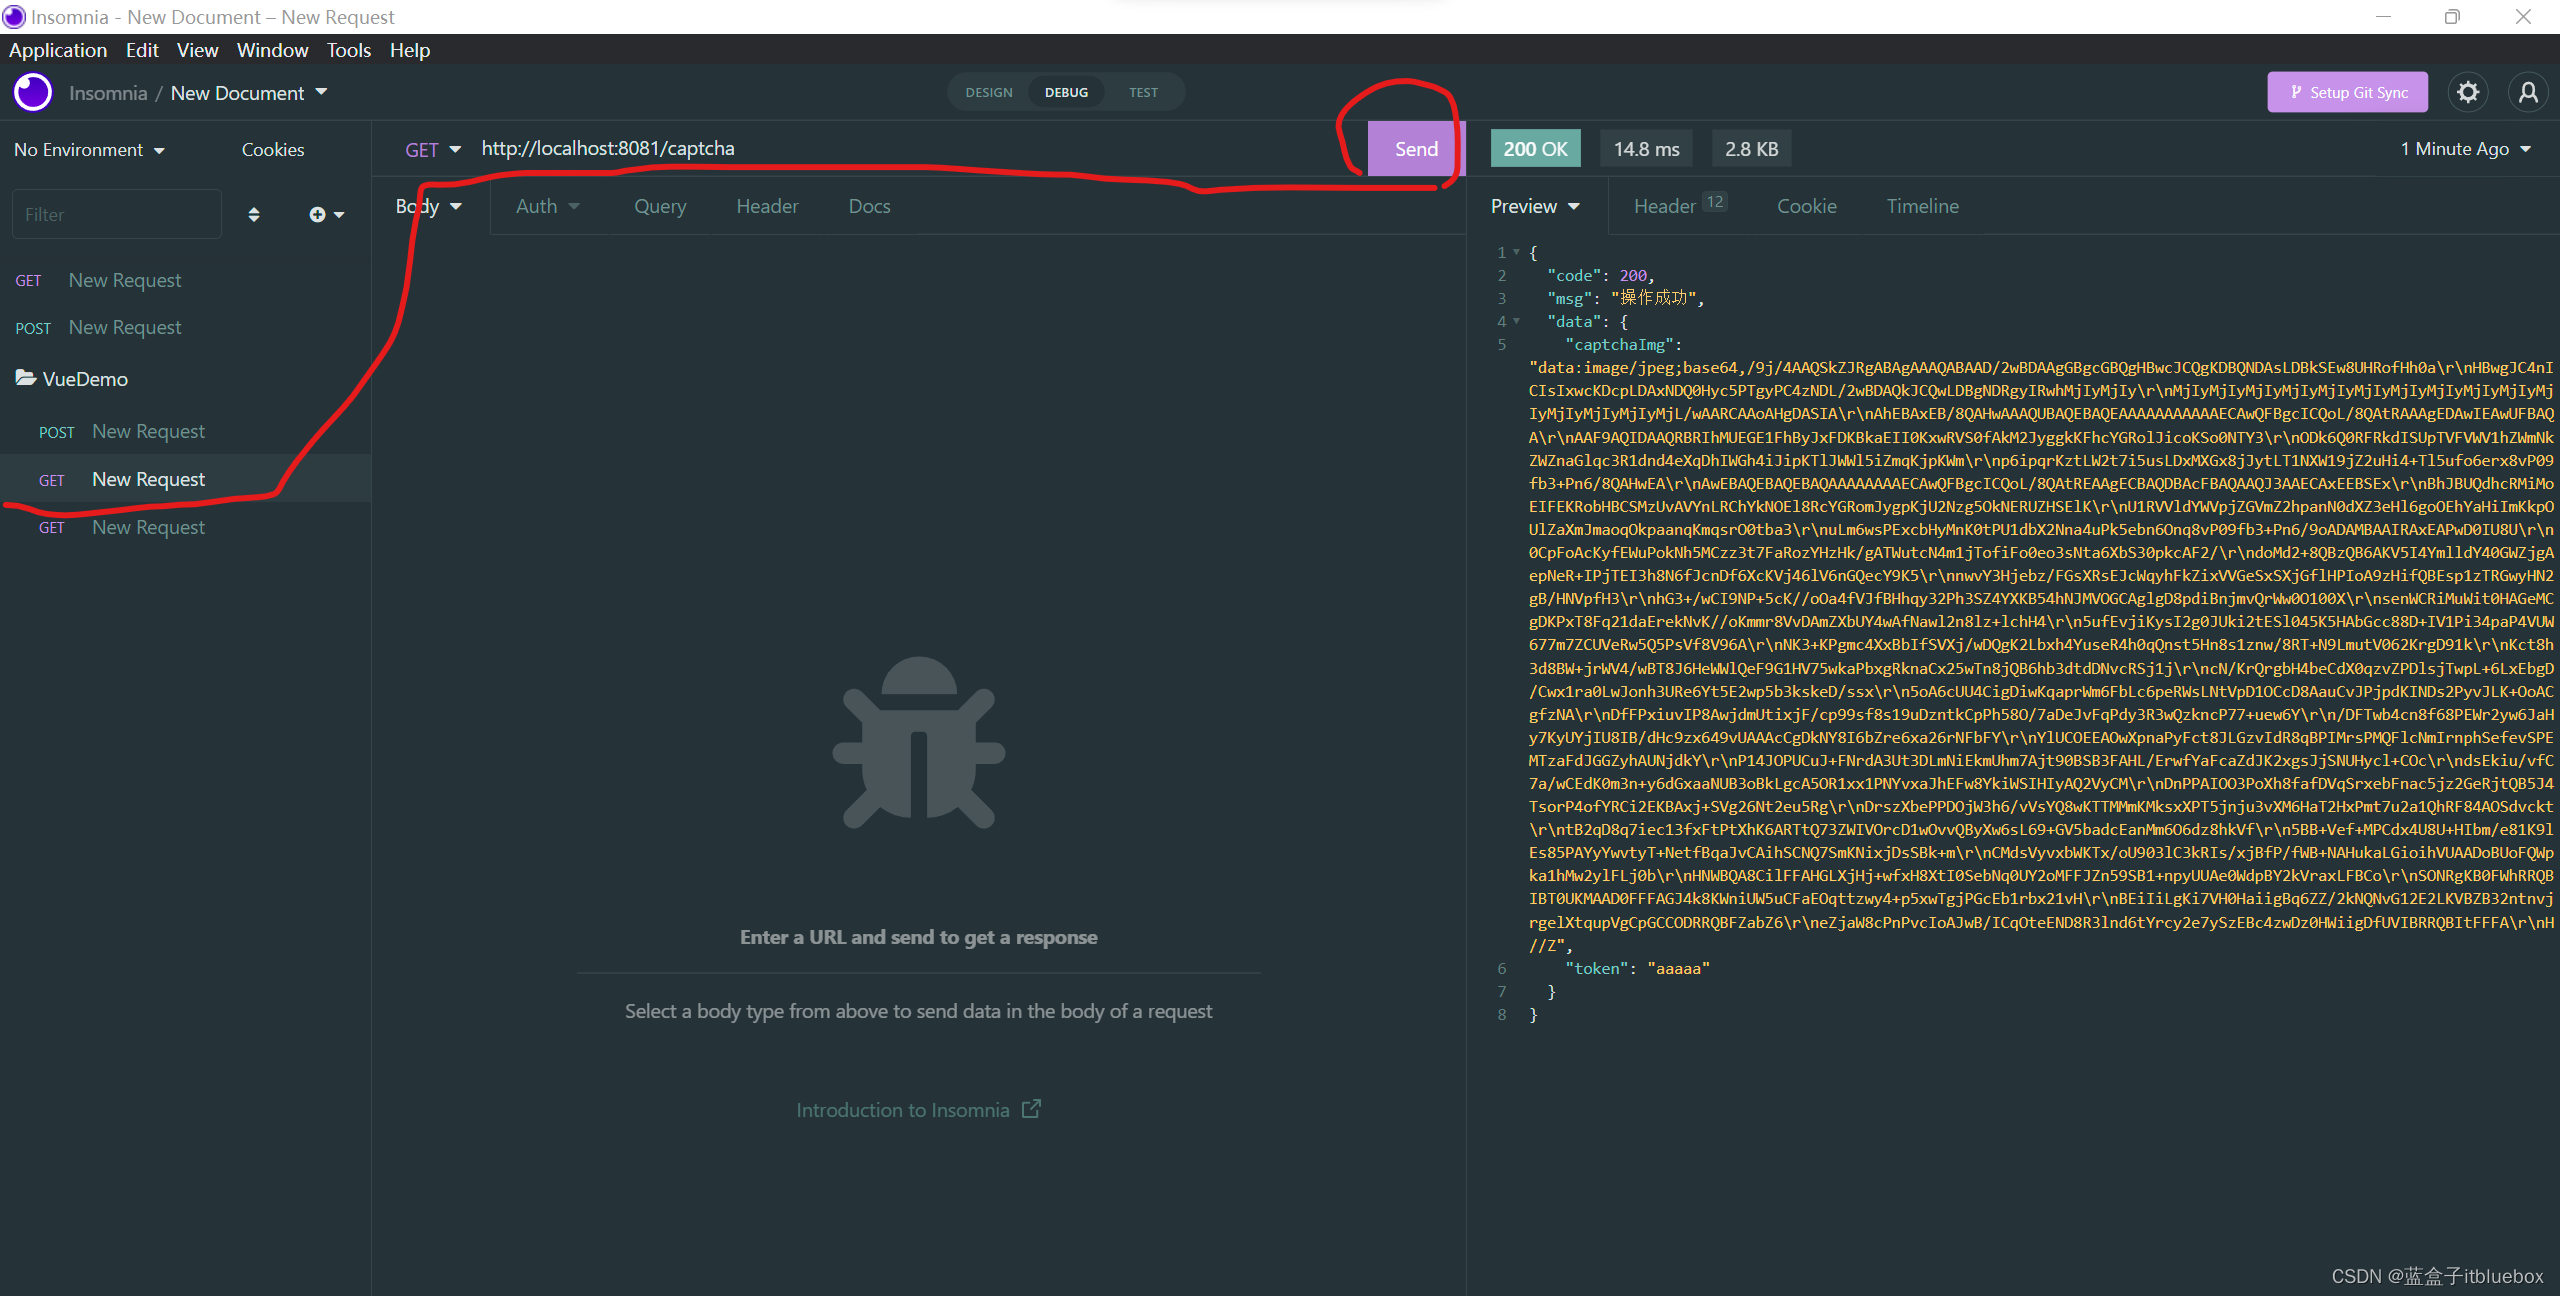2560x1296 pixels.
Task: Select the DEBUG mode toggle
Action: [1066, 92]
